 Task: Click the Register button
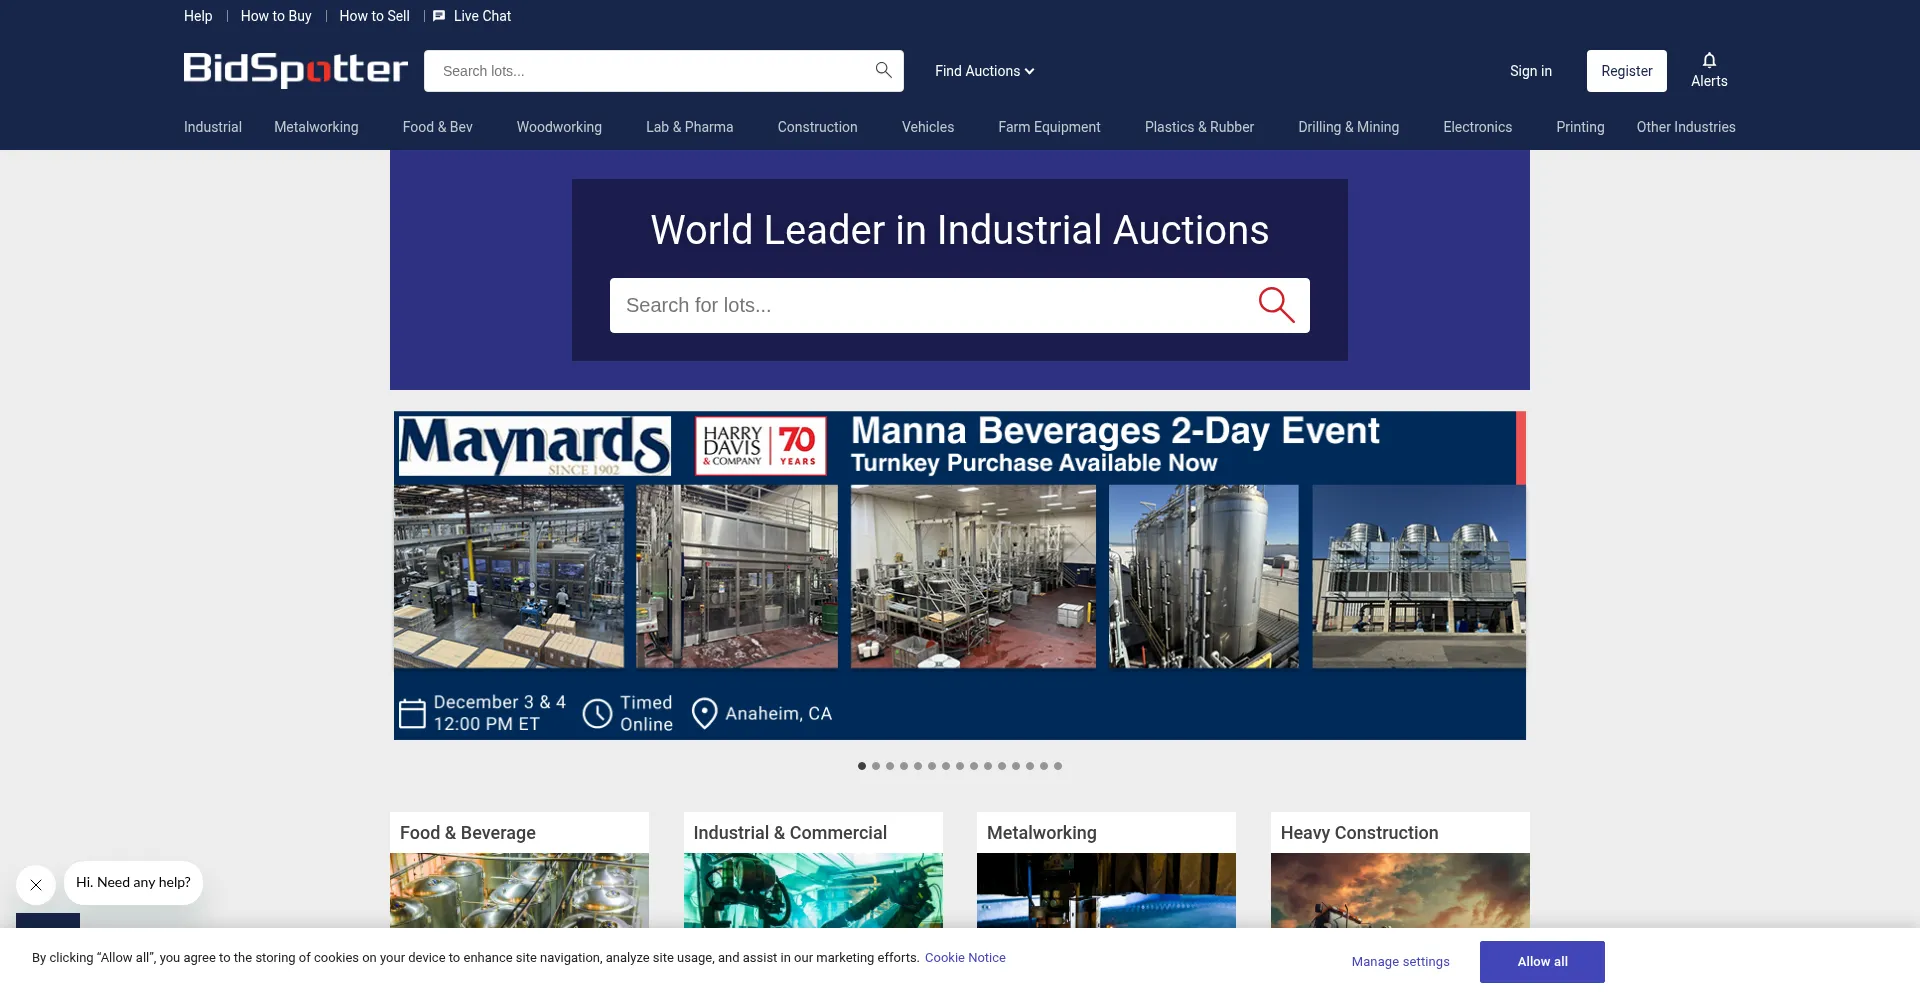[1626, 71]
